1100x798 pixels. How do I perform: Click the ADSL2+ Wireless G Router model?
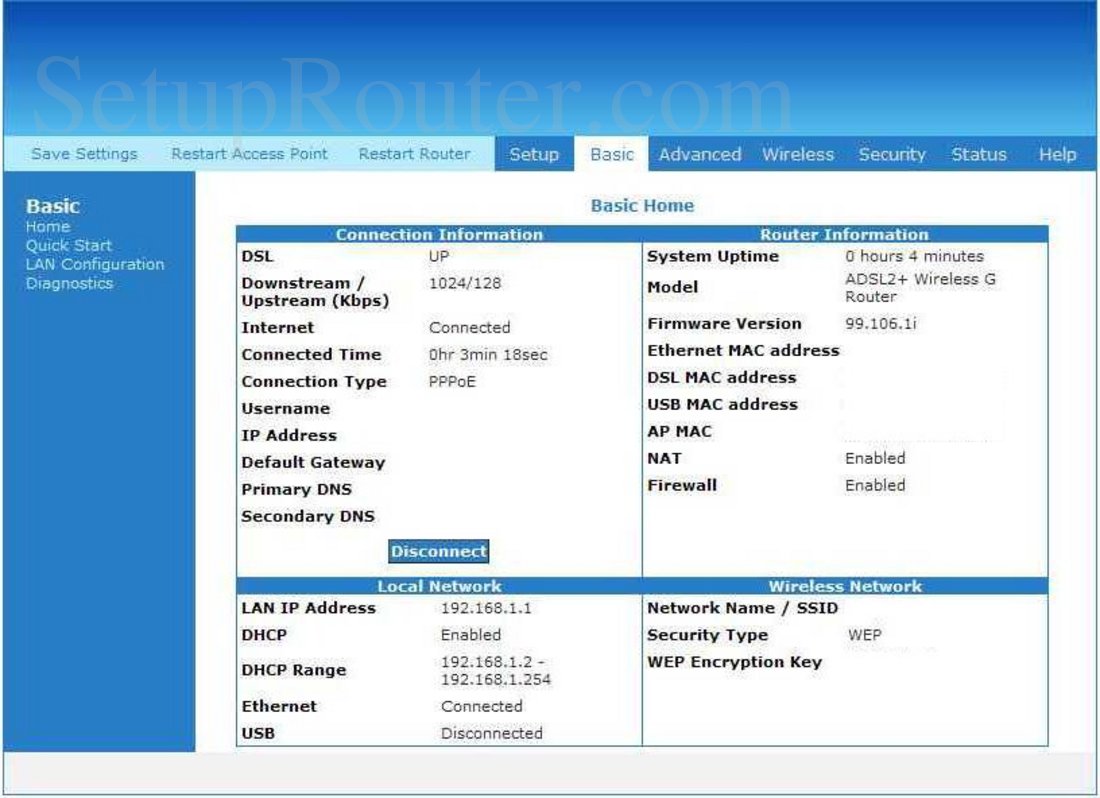coord(920,288)
